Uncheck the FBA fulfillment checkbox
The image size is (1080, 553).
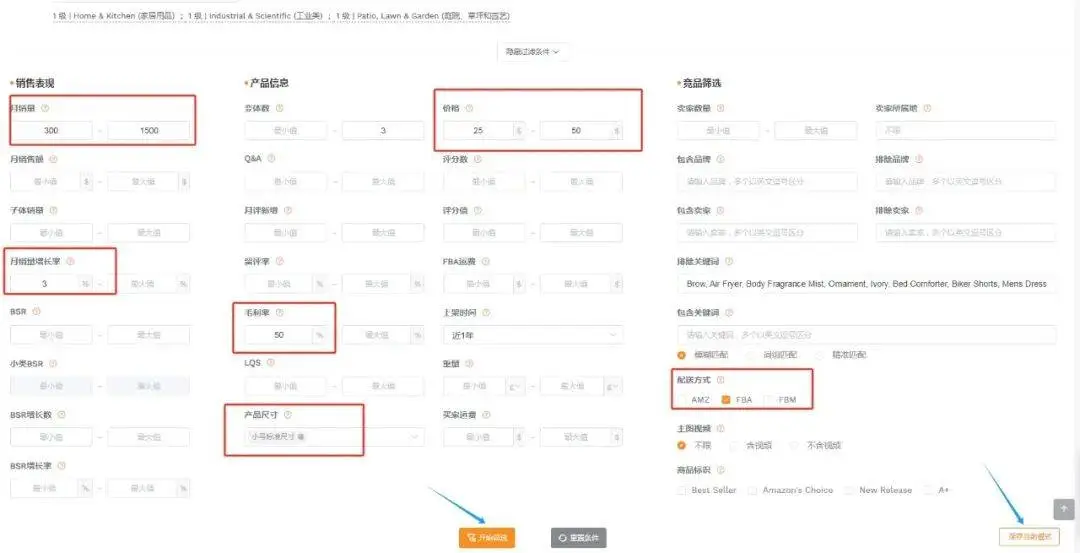click(727, 399)
